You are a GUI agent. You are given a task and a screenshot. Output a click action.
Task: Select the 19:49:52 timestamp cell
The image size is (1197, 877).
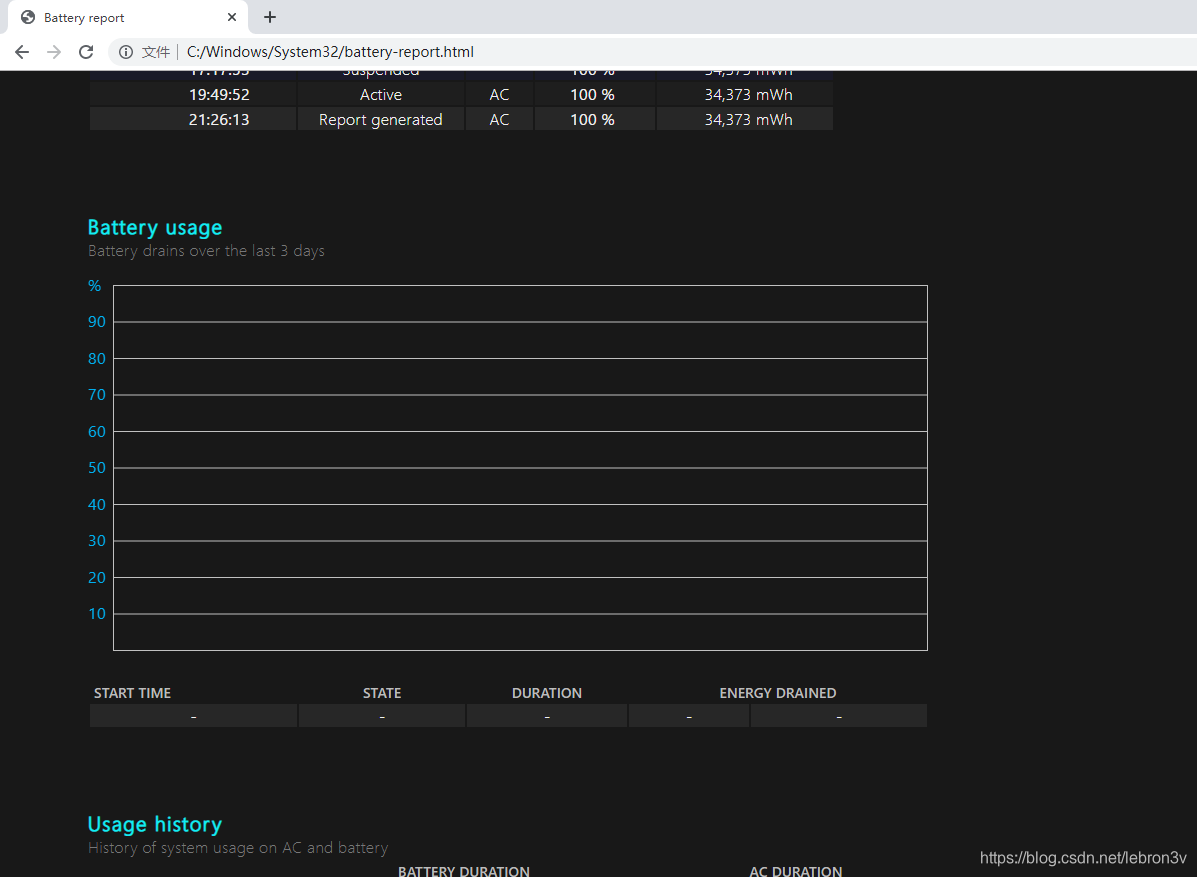tap(219, 95)
